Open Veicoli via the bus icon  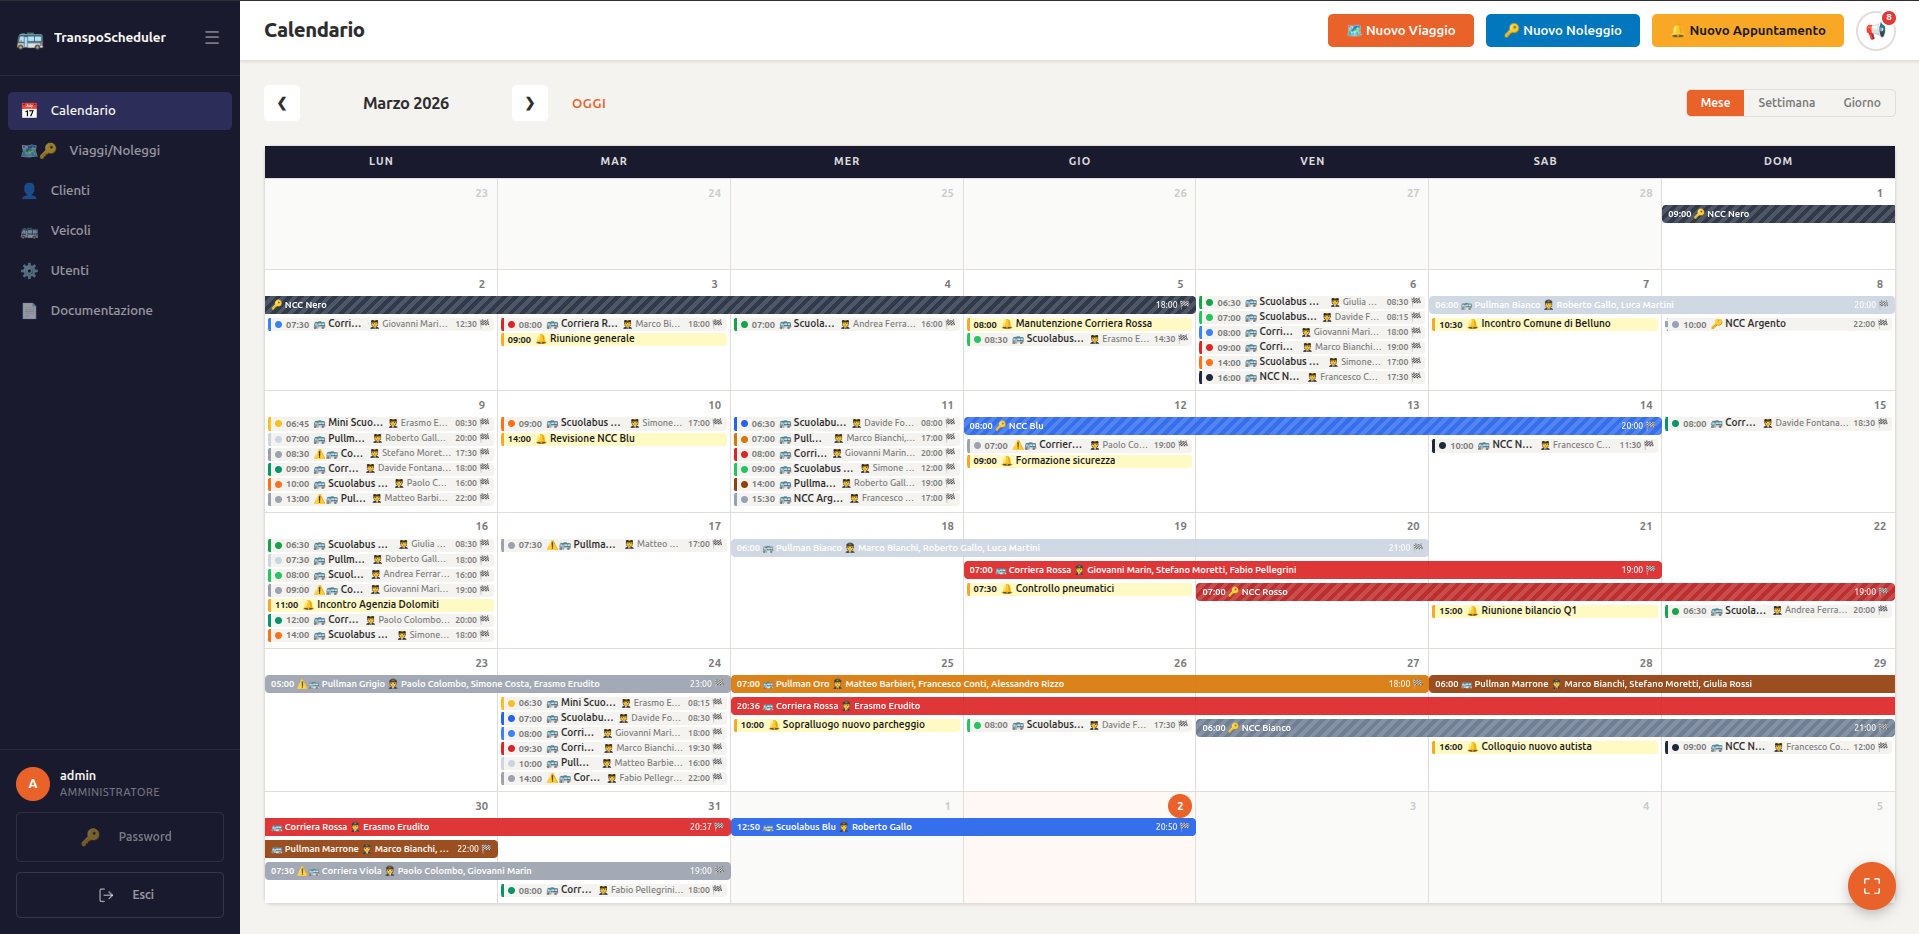click(30, 230)
